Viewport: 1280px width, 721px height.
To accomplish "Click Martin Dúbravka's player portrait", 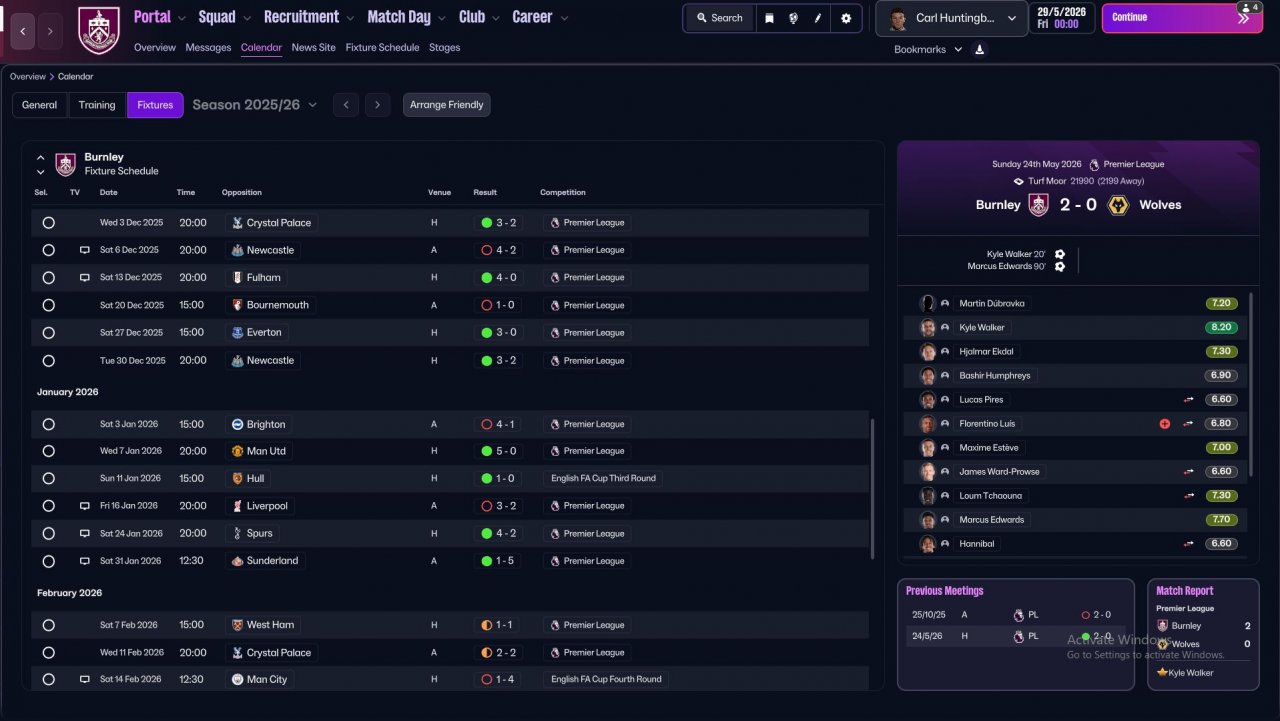I will (927, 303).
